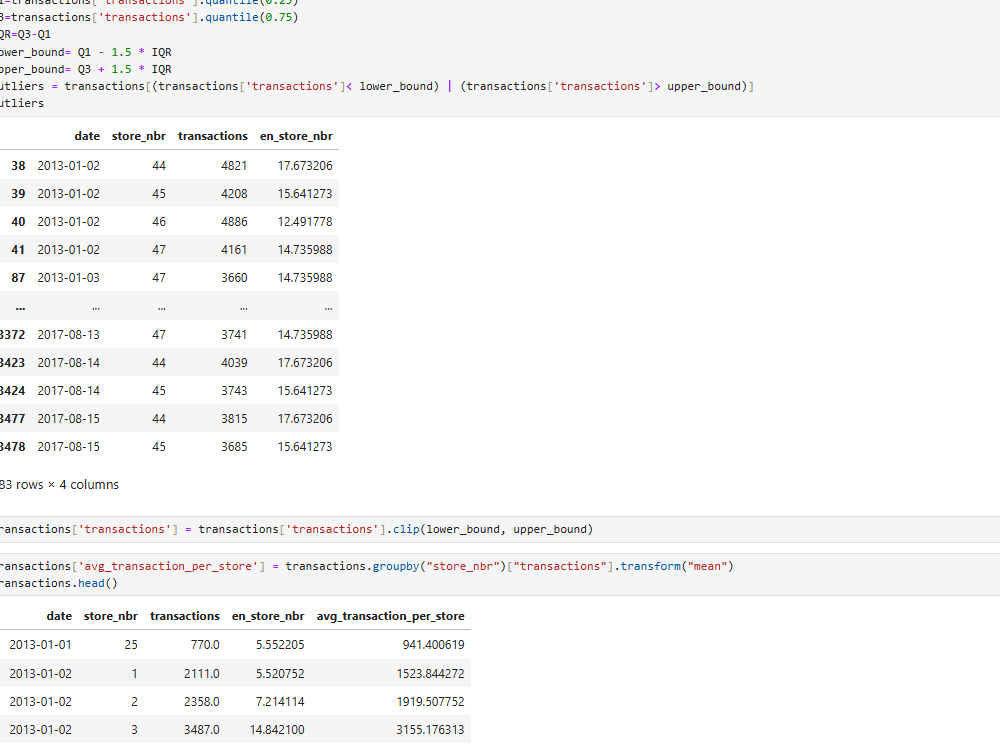
Task: Select row index 38 in outliers table
Action: [18, 166]
